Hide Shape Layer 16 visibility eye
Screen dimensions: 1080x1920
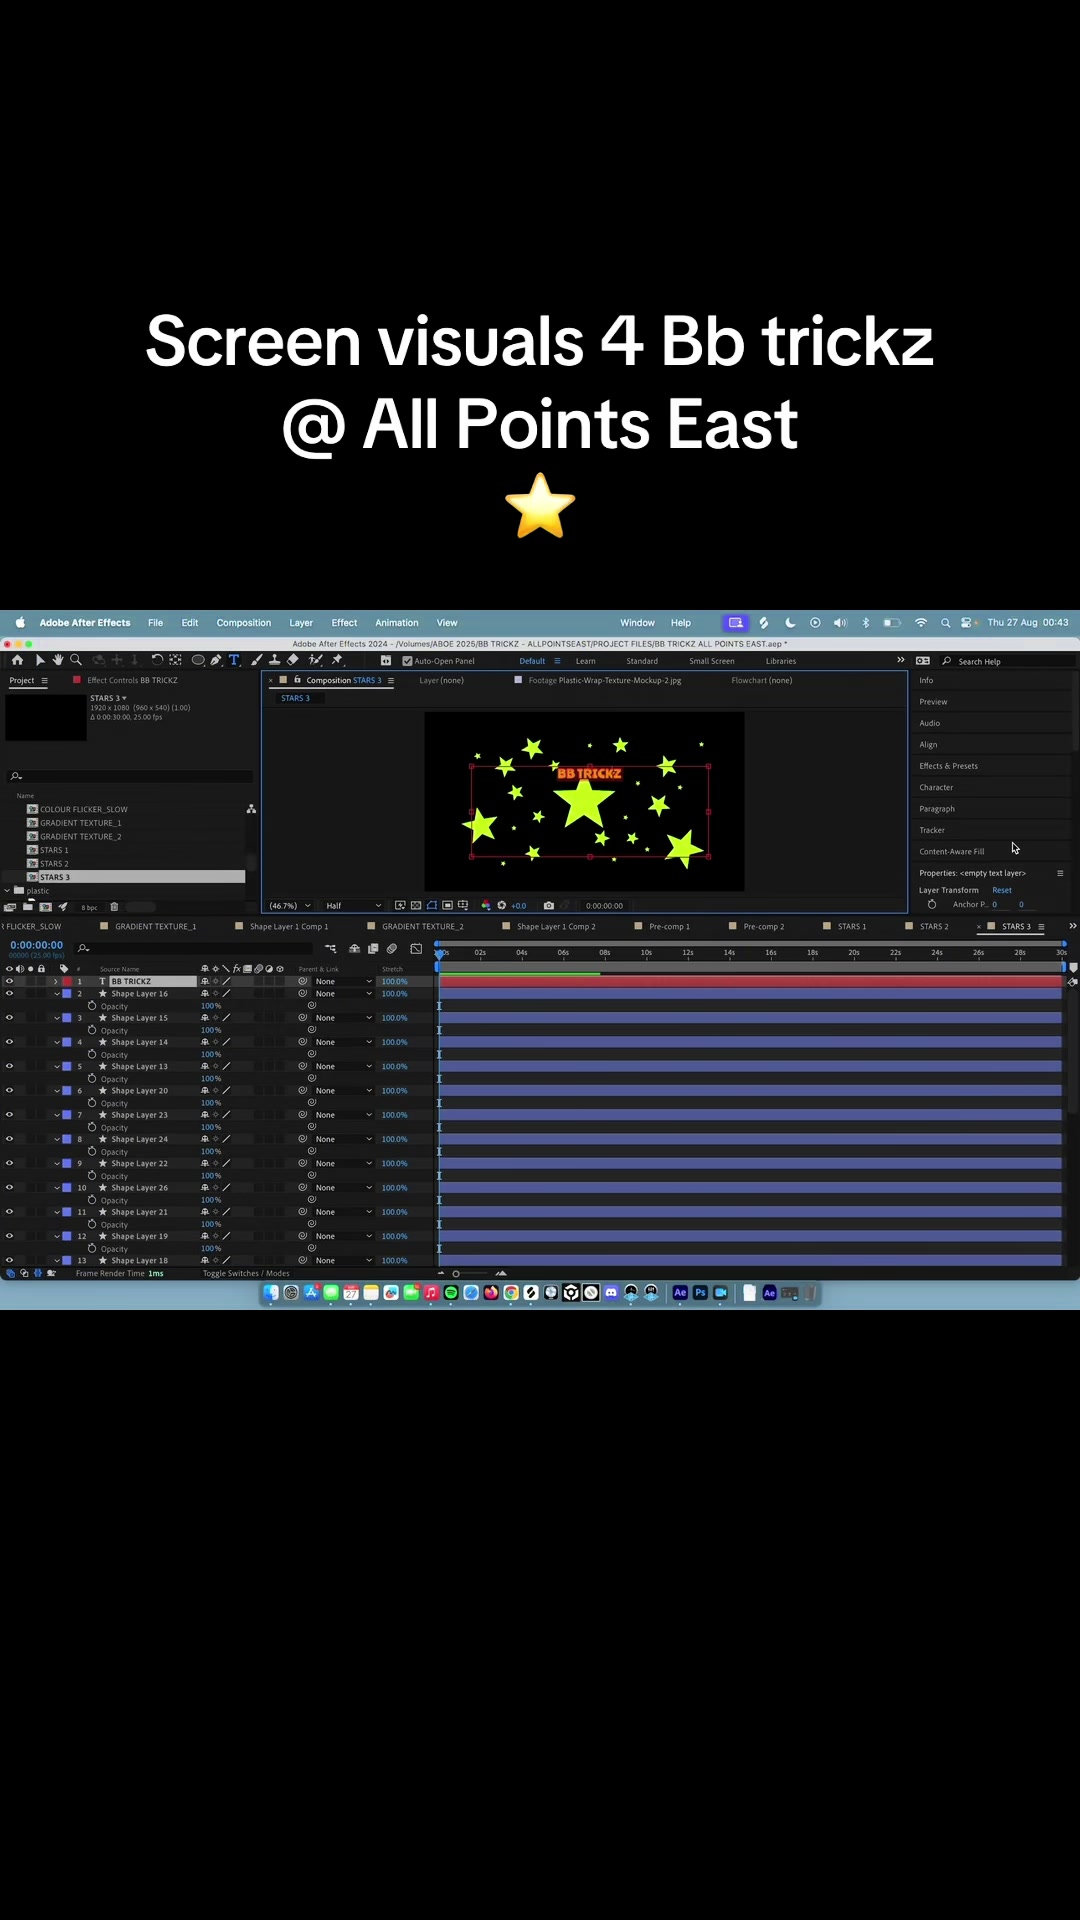coord(9,994)
